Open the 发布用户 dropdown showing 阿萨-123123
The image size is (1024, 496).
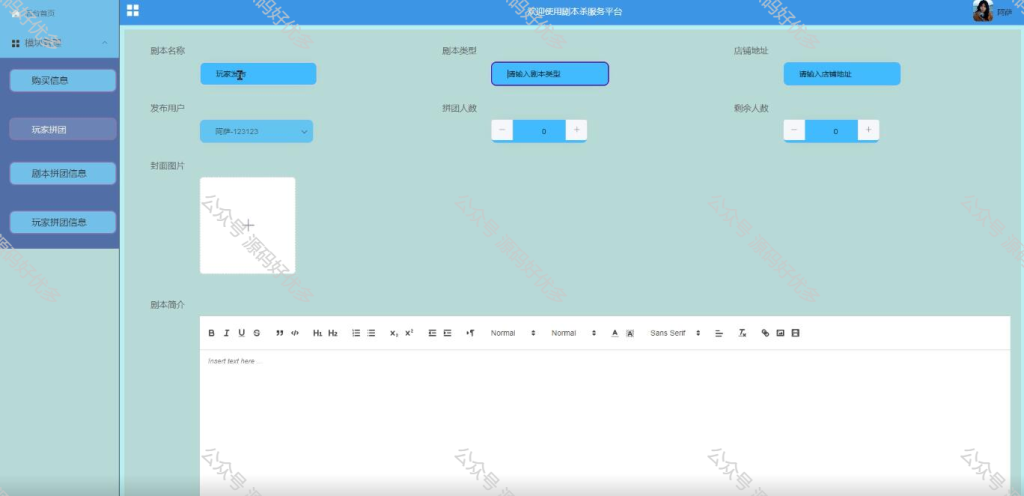(x=256, y=131)
